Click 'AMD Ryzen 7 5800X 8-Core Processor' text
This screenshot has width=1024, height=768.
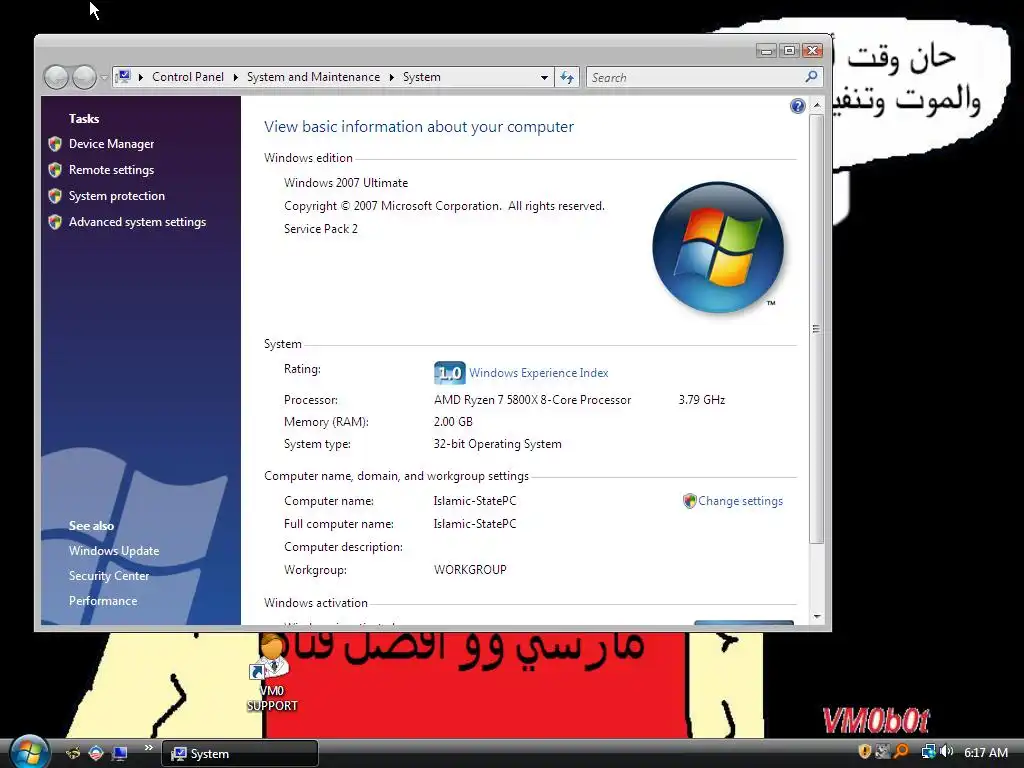pyautogui.click(x=532, y=400)
